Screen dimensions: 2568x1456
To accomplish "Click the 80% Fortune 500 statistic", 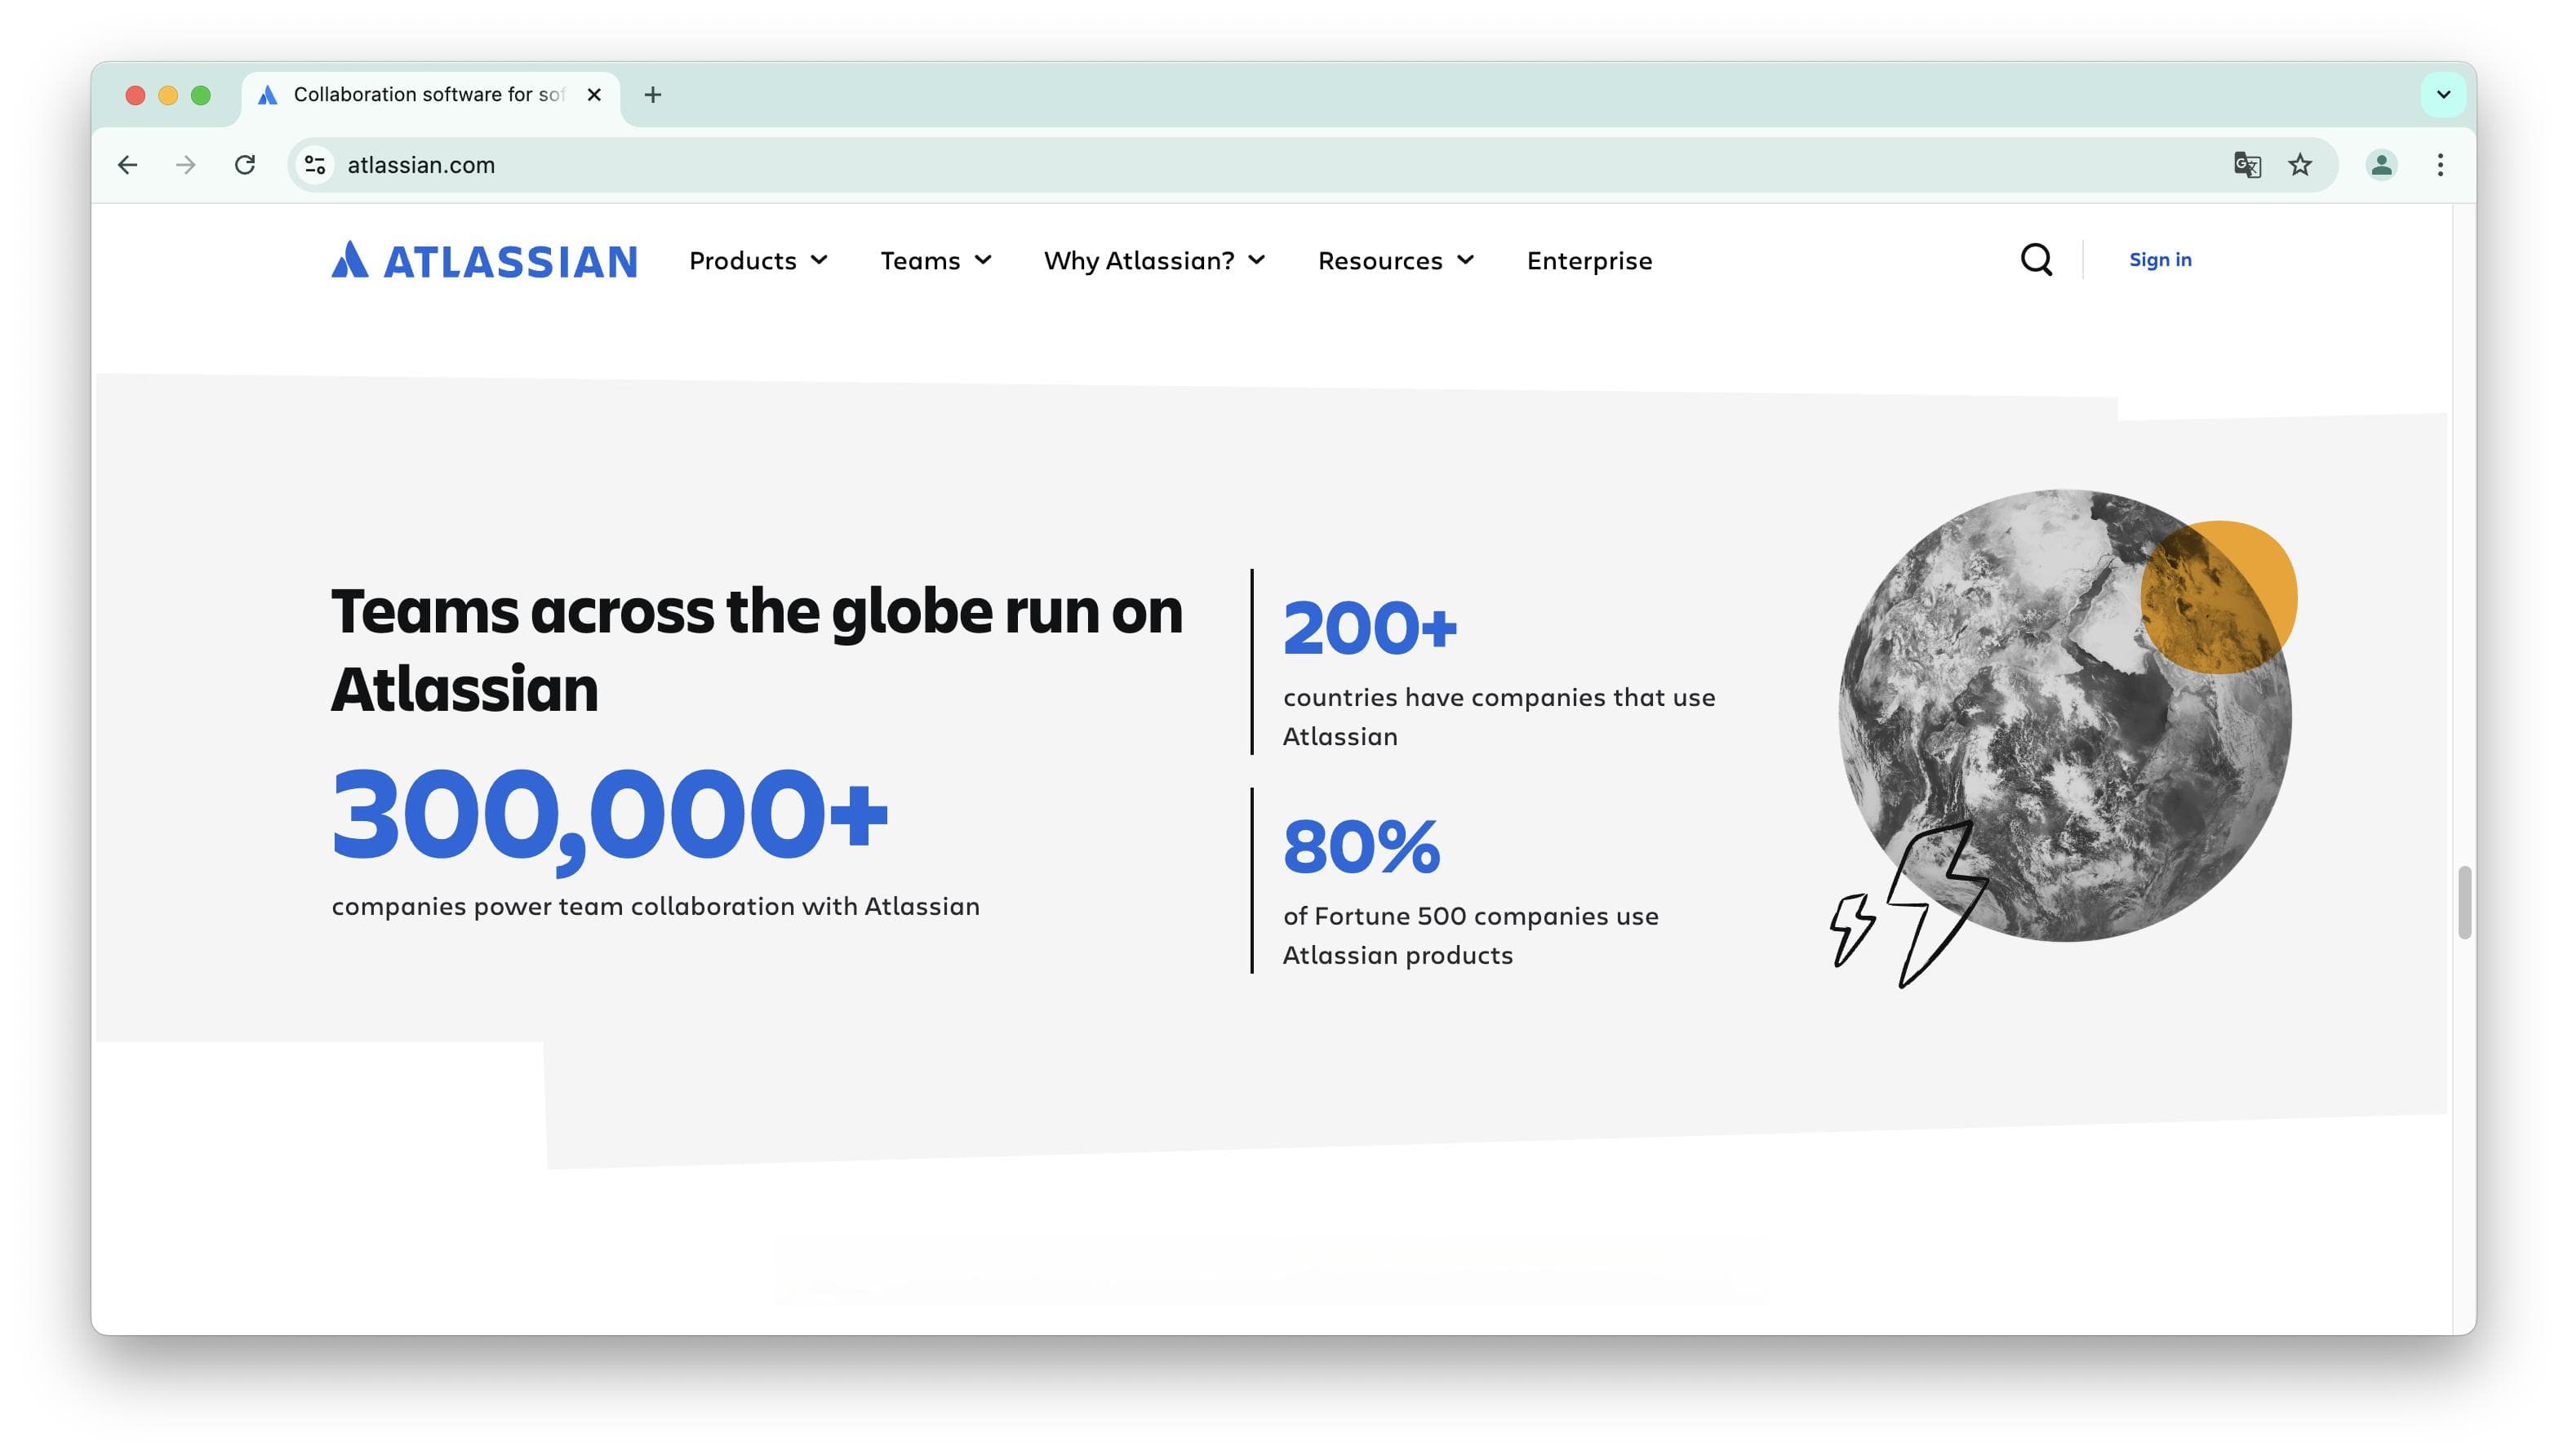I will 1362,847.
